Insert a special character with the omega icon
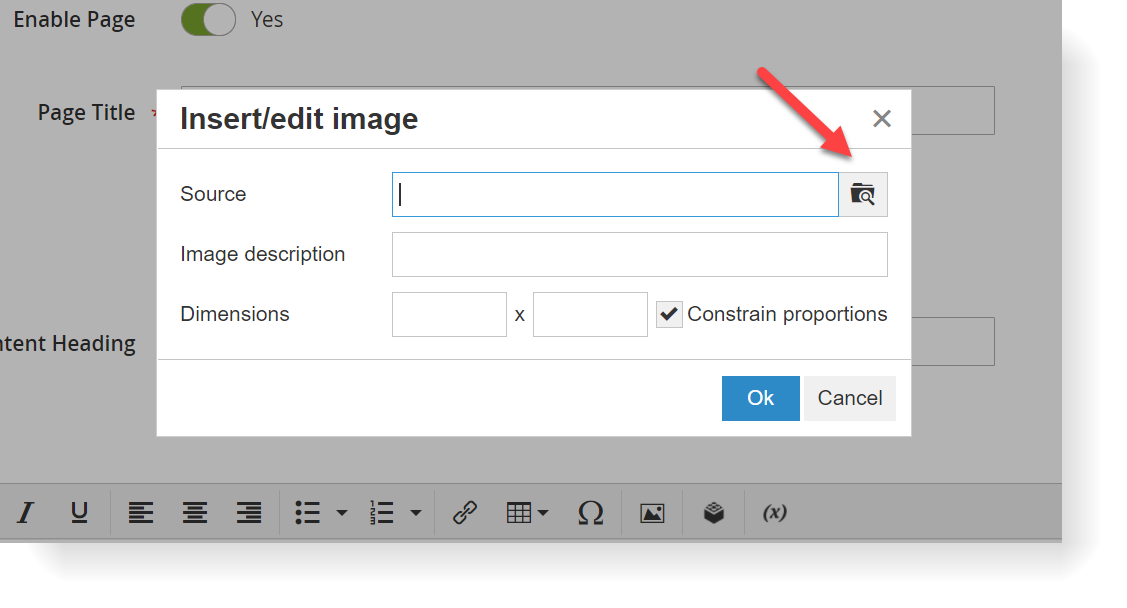 590,512
